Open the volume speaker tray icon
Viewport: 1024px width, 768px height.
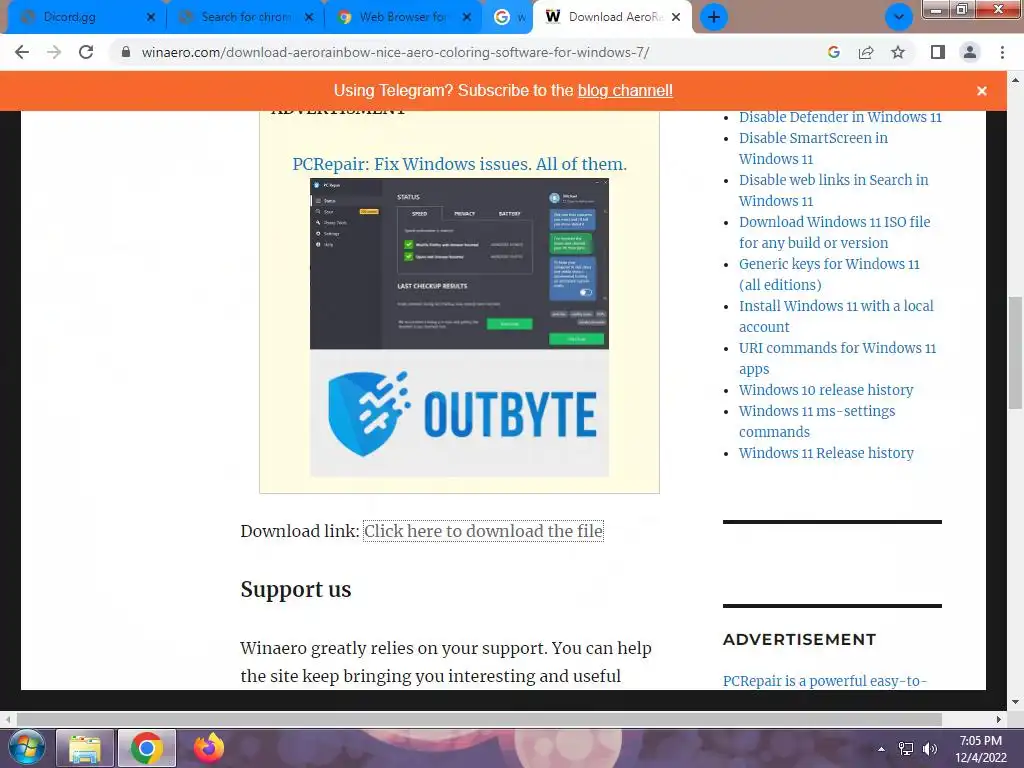(929, 749)
